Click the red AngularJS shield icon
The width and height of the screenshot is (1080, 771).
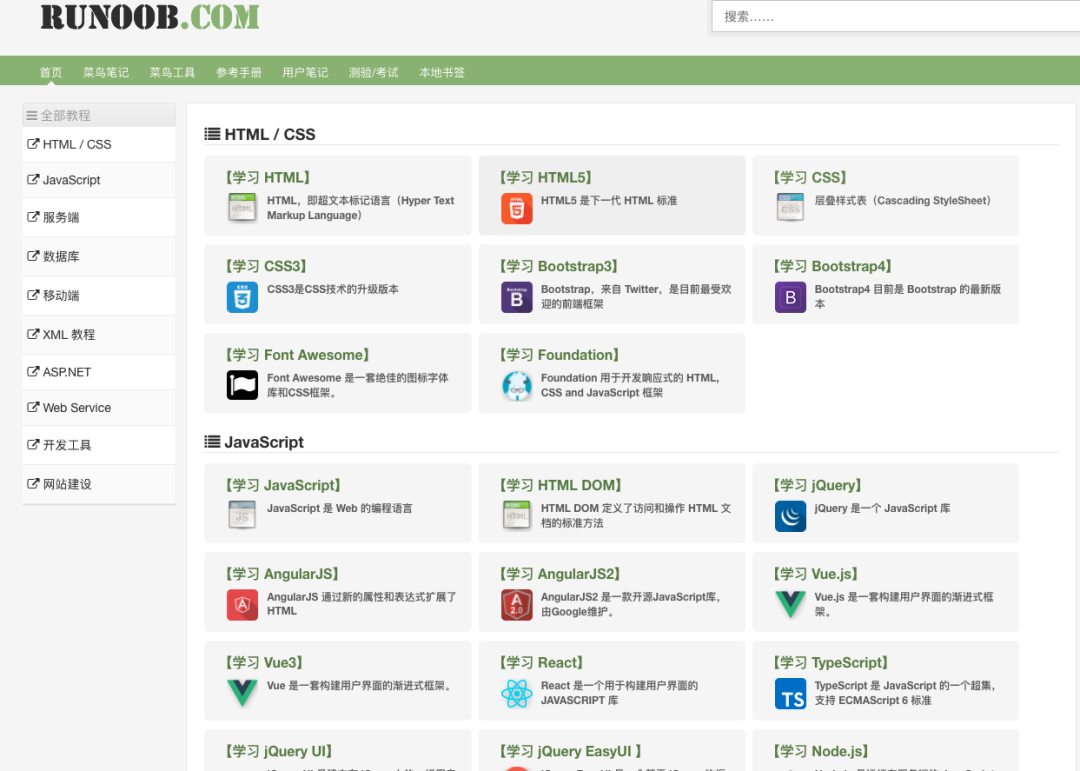click(242, 605)
